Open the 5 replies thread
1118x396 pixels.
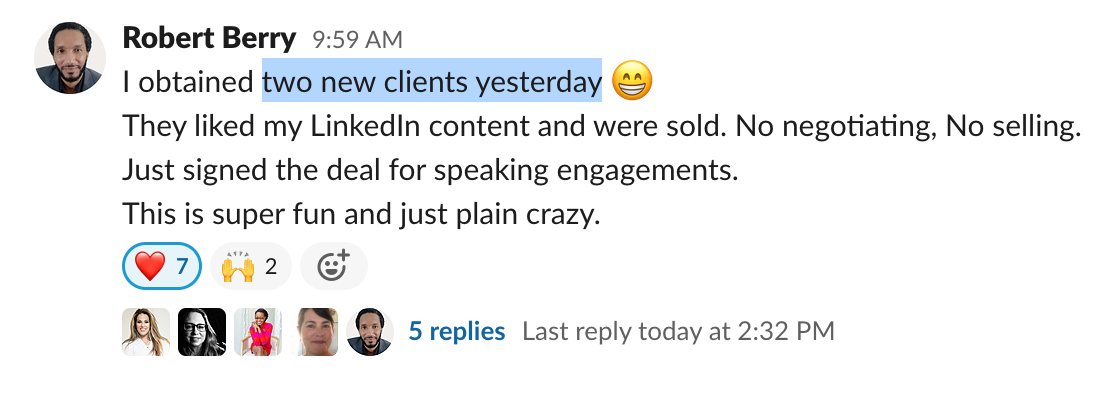point(457,331)
